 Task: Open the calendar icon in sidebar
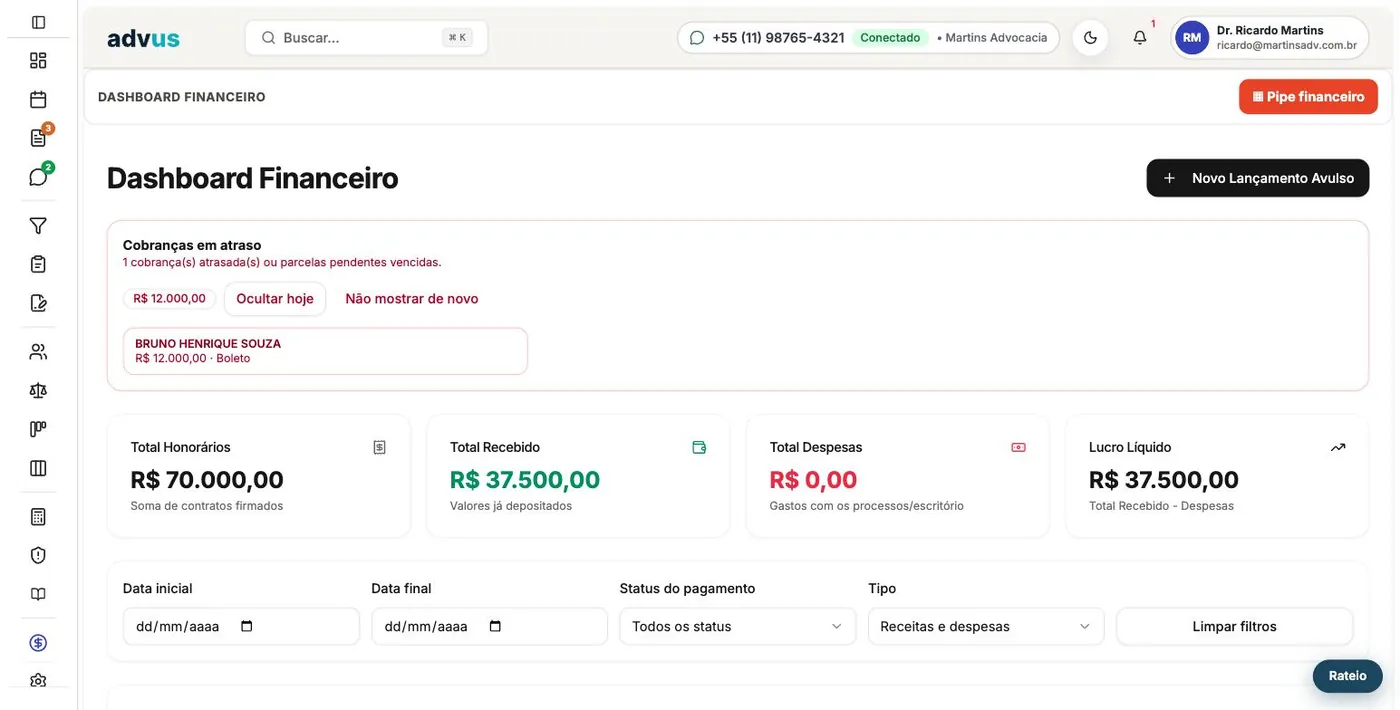(38, 99)
